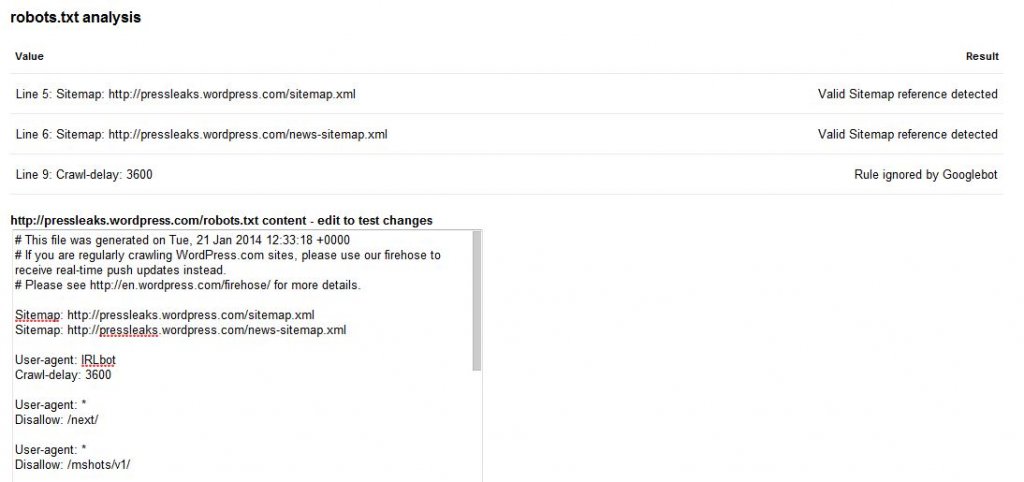Click the Value column header

pyautogui.click(x=30, y=56)
